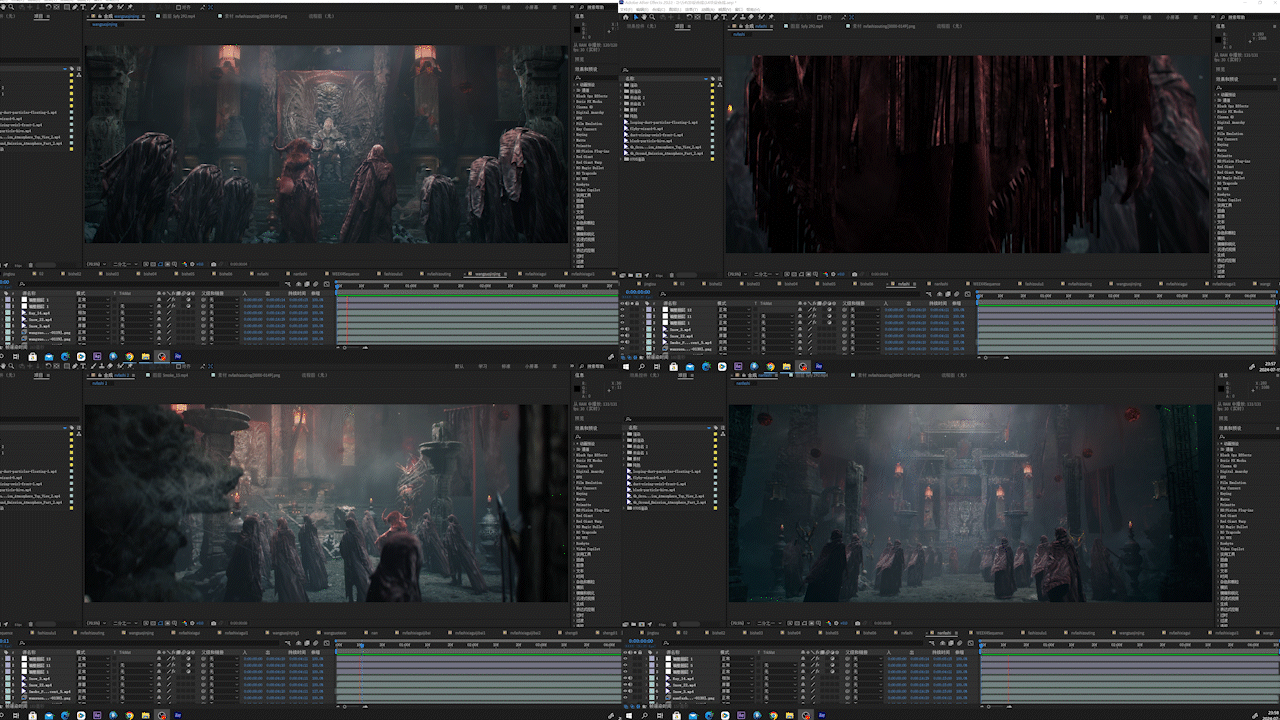Toggle Snow_23.mp4 layer visibility in nvfashi timeline

pos(622,335)
